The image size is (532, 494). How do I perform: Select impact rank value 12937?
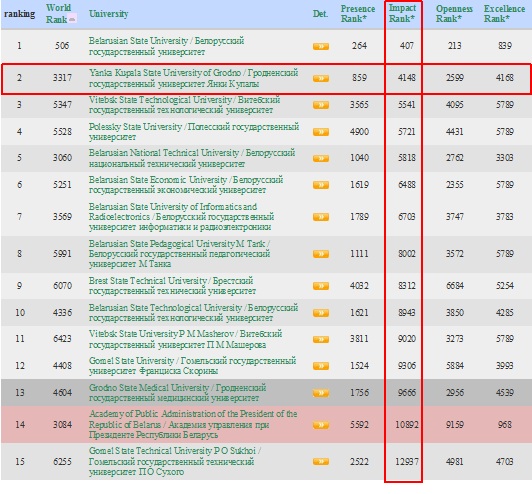pyautogui.click(x=407, y=462)
